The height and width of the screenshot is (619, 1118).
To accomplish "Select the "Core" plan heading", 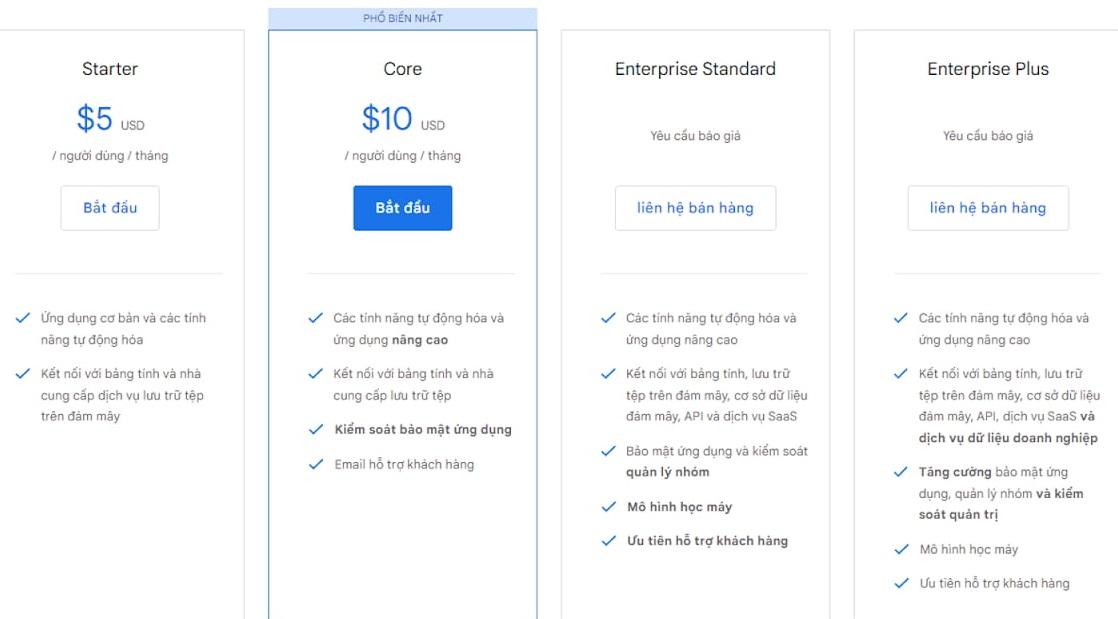I will pyautogui.click(x=403, y=68).
